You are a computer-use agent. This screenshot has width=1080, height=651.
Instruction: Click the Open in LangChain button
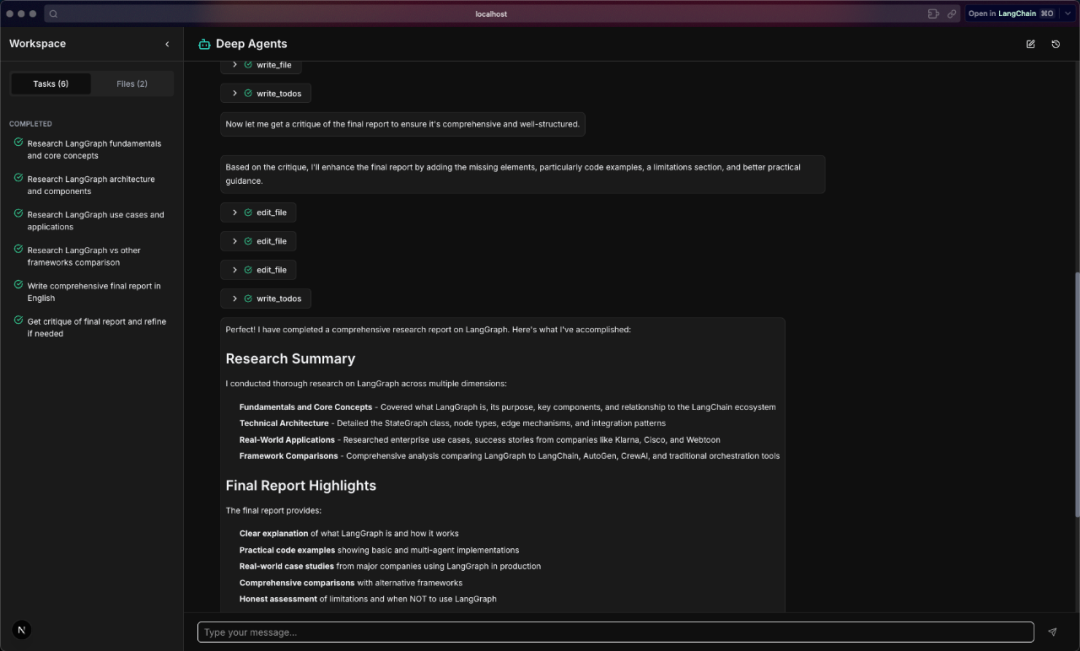[1011, 14]
